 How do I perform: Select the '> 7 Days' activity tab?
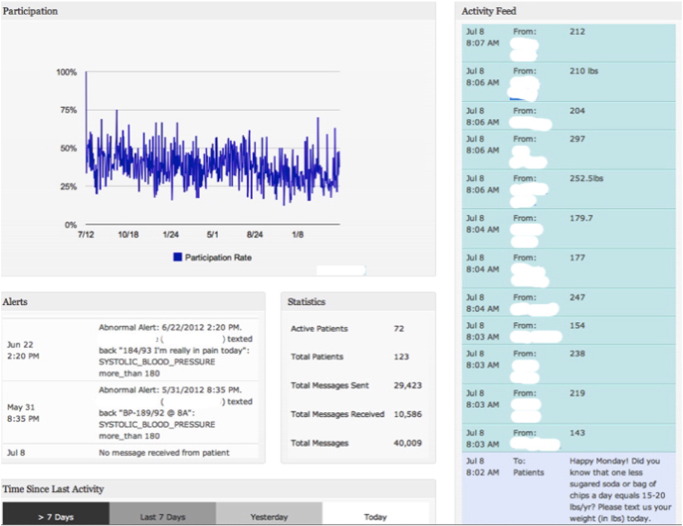(54, 516)
